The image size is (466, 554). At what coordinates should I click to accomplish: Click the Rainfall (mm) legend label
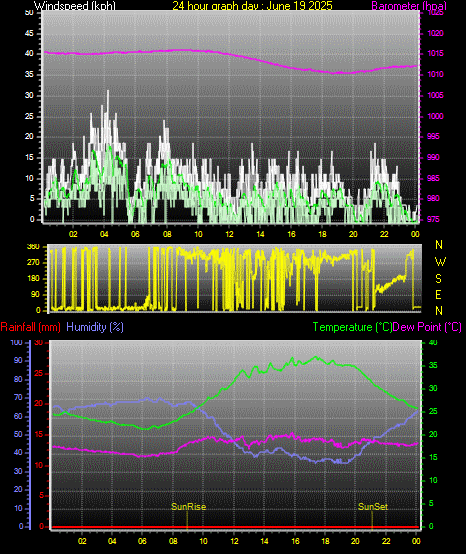click(x=30, y=327)
